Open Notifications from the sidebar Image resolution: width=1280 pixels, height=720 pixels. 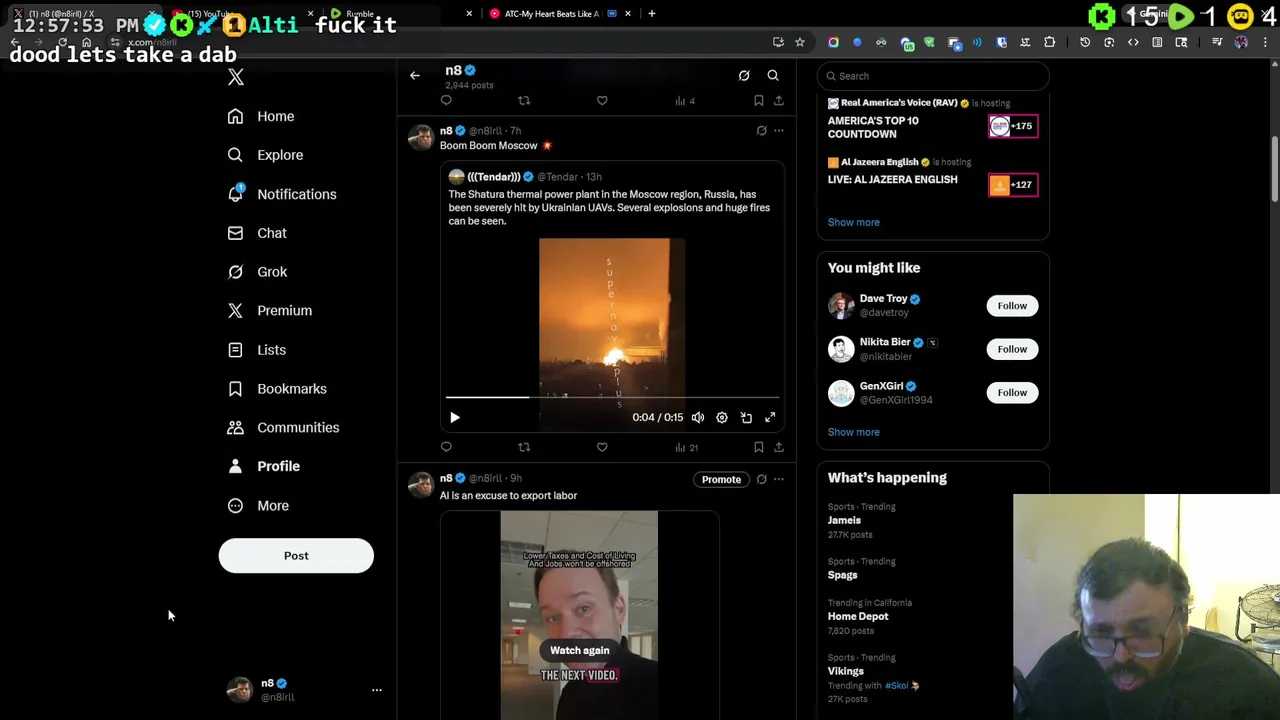282,194
